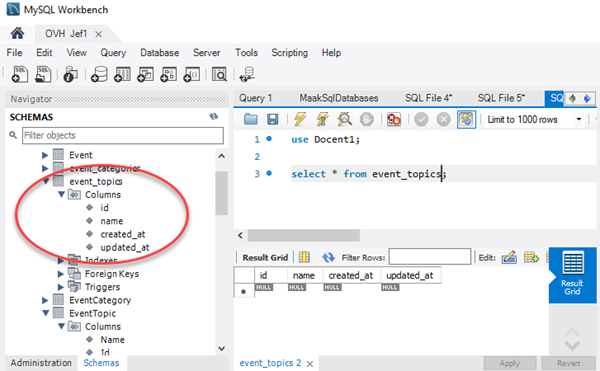Image resolution: width=600 pixels, height=371 pixels.
Task: Toggle continue on error execution icon
Action: pyautogui.click(x=394, y=119)
